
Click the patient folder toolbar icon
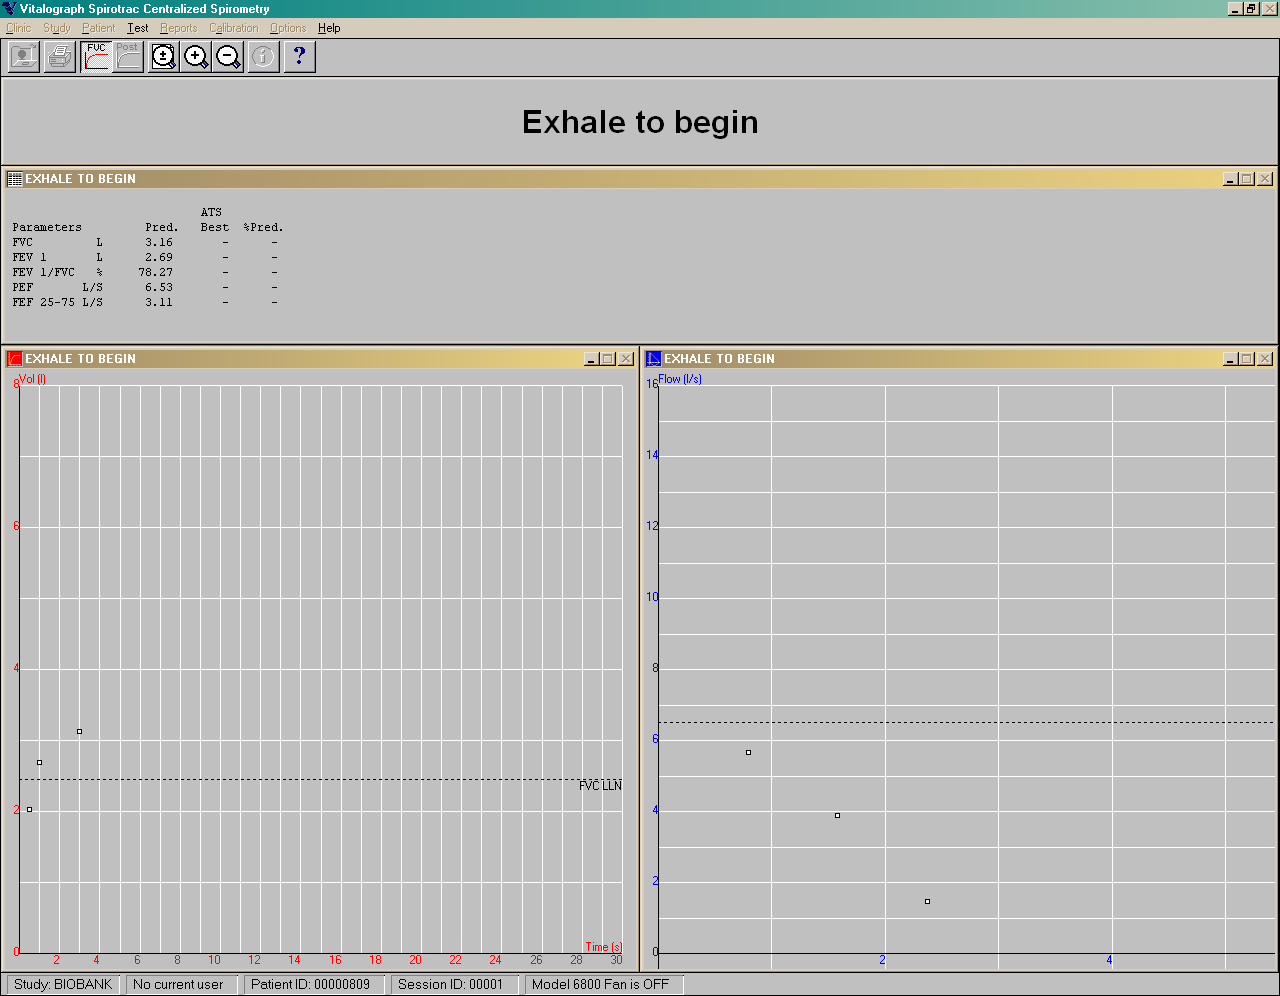(24, 57)
